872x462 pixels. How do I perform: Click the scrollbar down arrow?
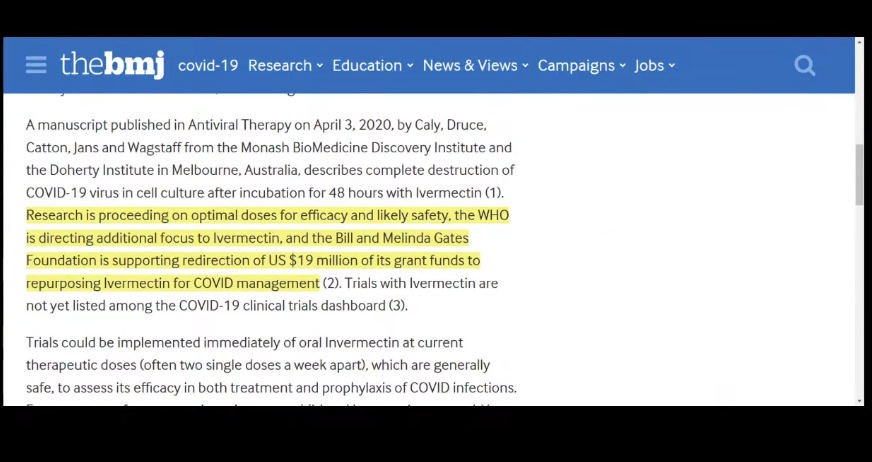(x=860, y=401)
